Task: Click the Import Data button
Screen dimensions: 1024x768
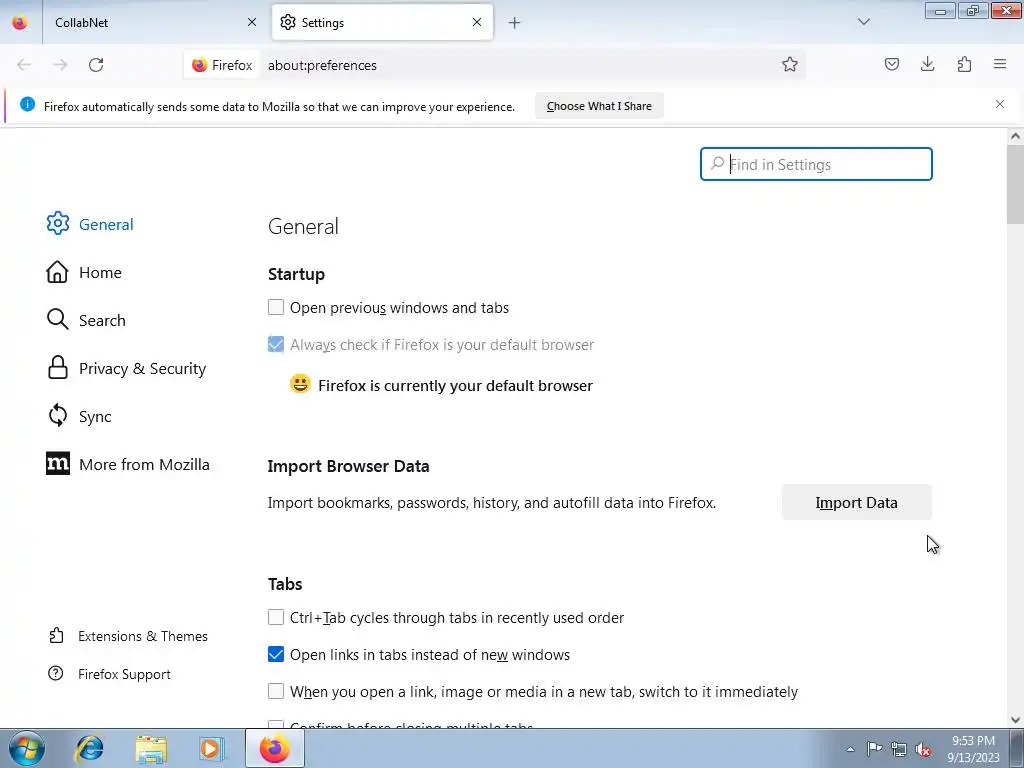Action: pyautogui.click(x=856, y=502)
